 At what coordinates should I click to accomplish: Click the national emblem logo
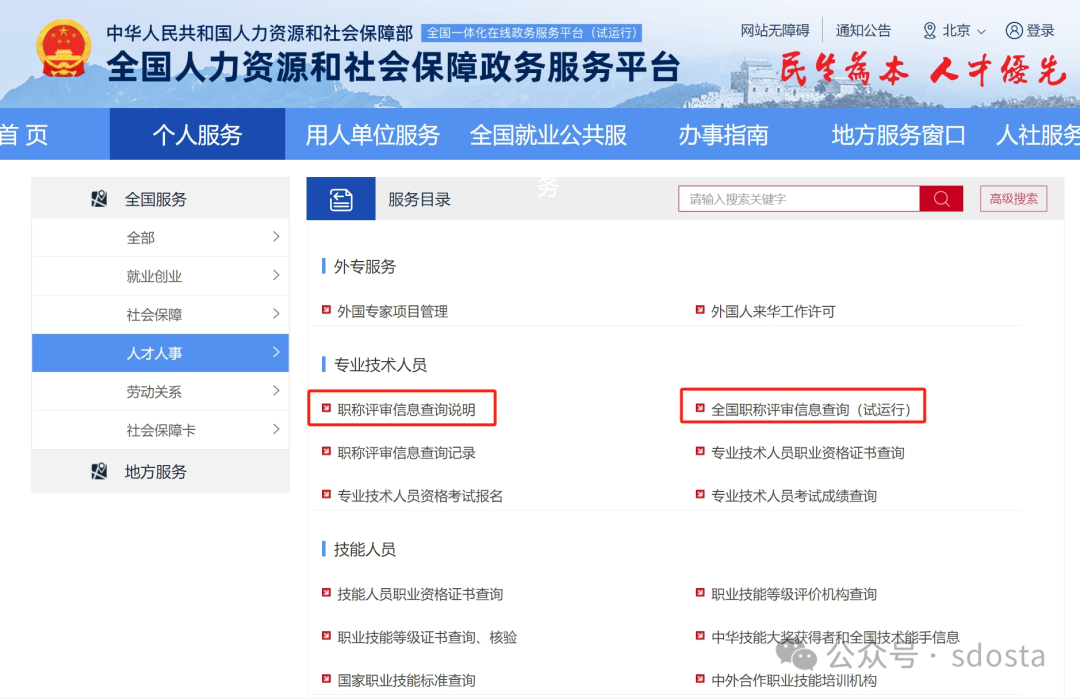coord(63,48)
